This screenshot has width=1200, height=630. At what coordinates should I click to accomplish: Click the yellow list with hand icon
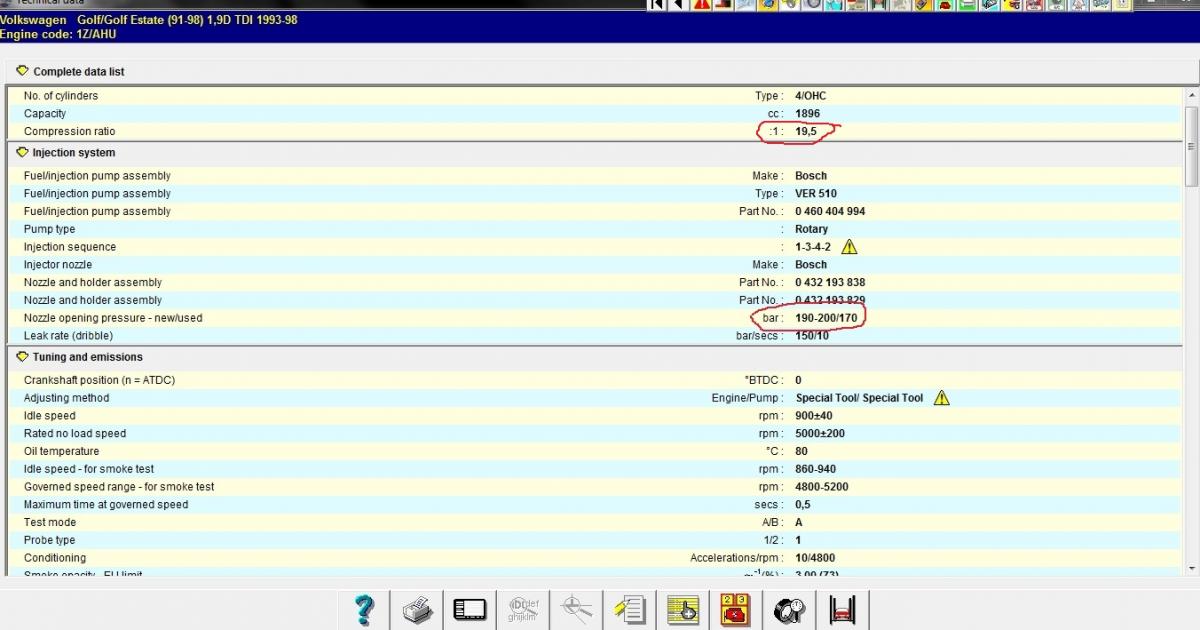tap(683, 609)
